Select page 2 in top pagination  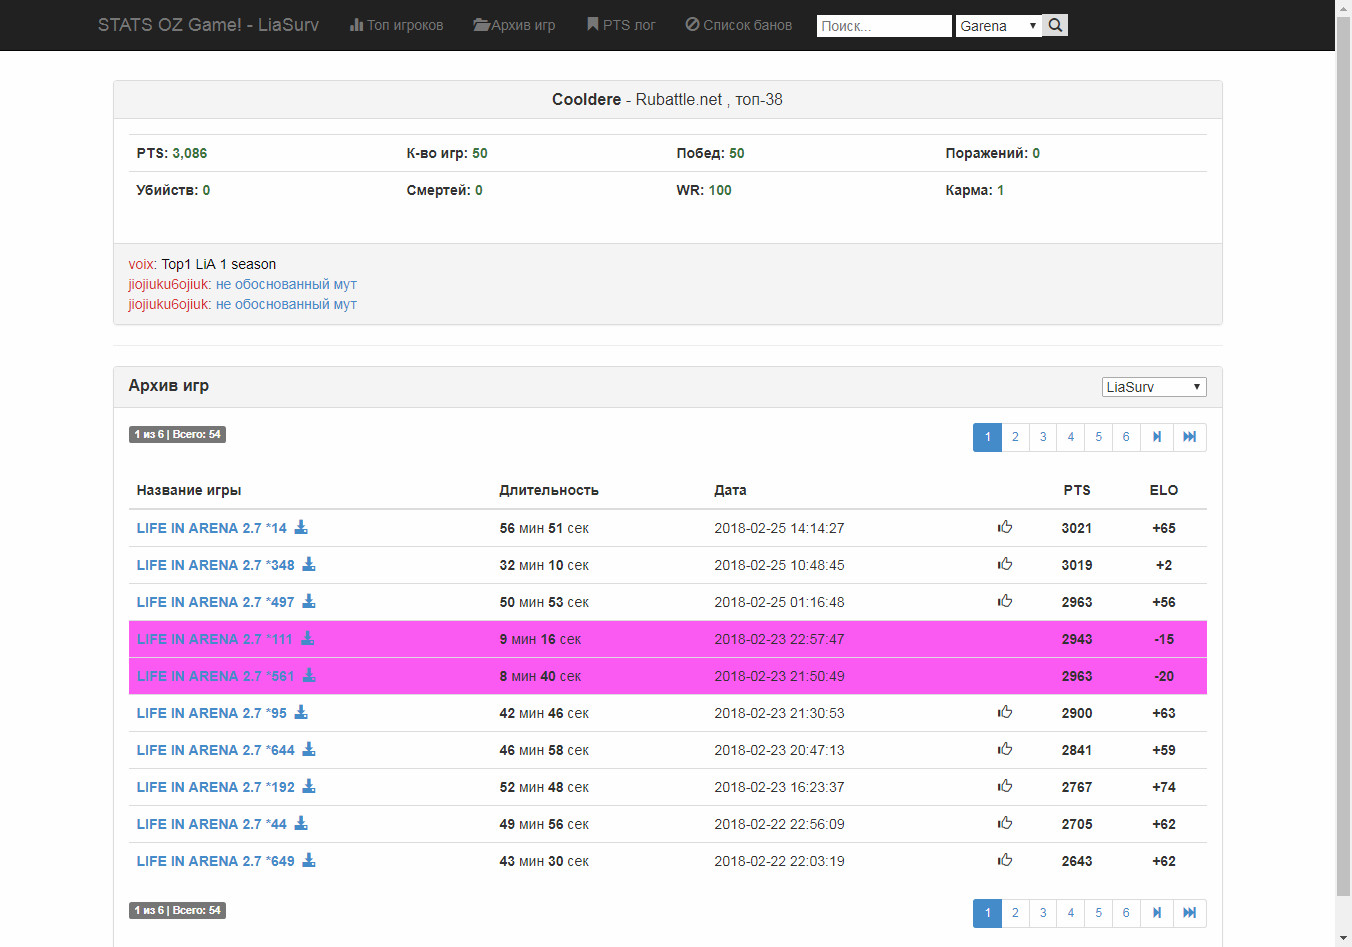[1015, 437]
